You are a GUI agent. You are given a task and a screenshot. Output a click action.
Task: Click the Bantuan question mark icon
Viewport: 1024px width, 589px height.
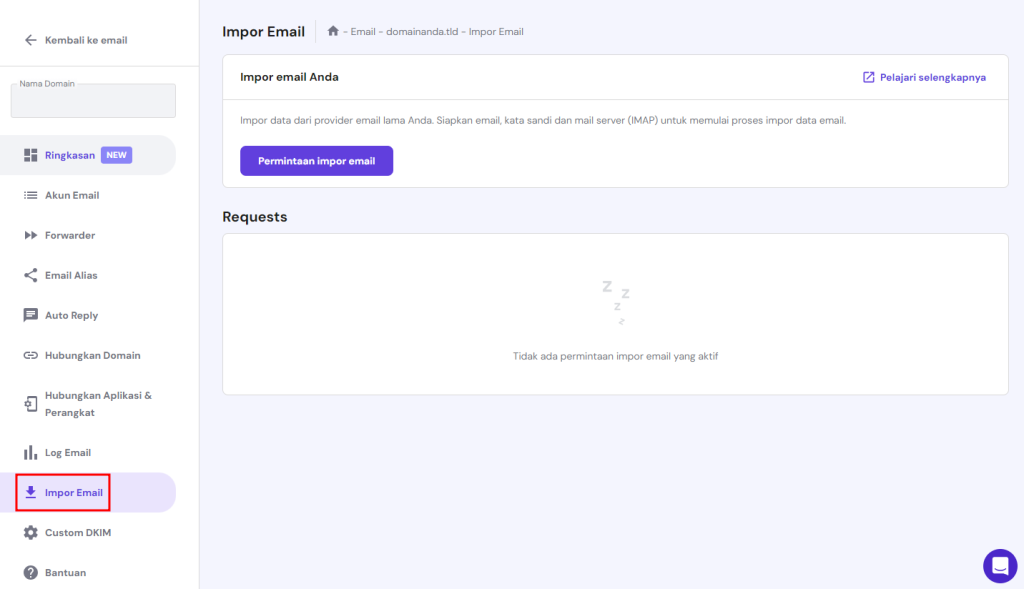(x=30, y=571)
